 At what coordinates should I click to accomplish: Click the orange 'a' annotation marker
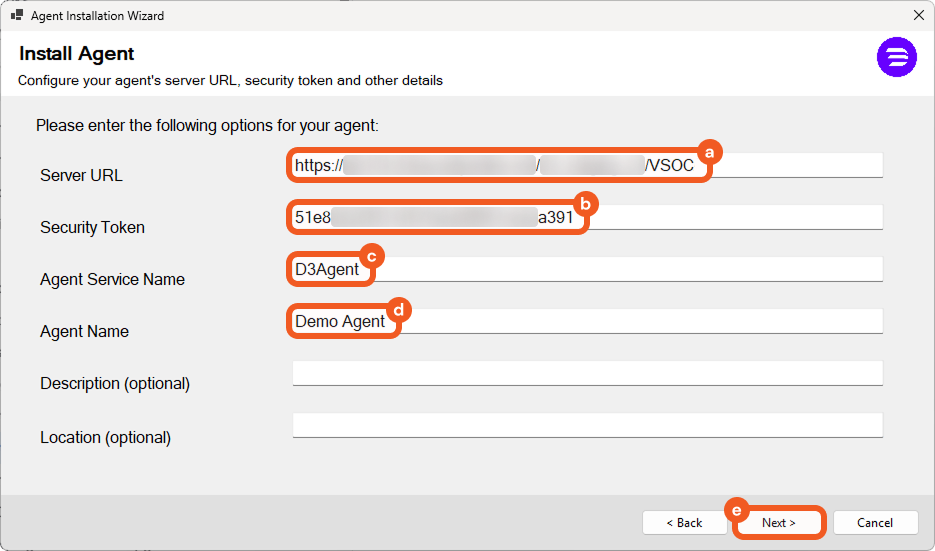coord(710,152)
